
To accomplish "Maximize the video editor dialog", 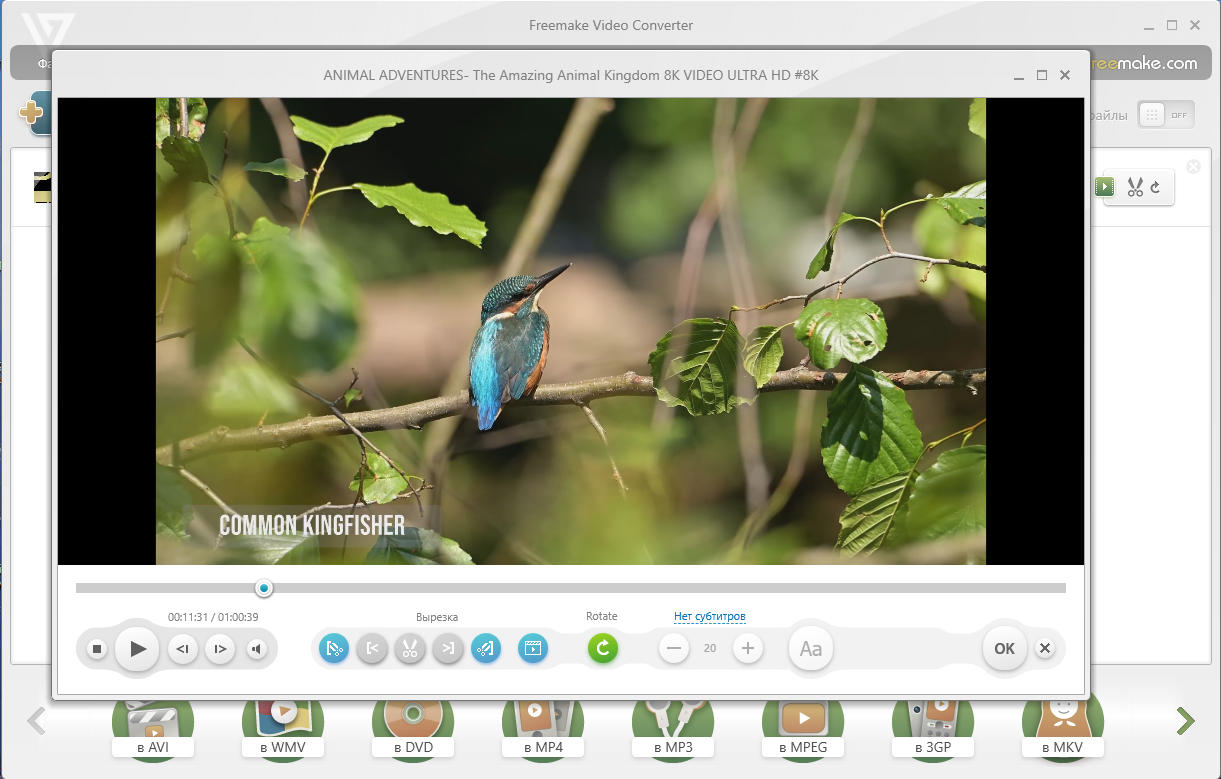I will coord(1041,75).
